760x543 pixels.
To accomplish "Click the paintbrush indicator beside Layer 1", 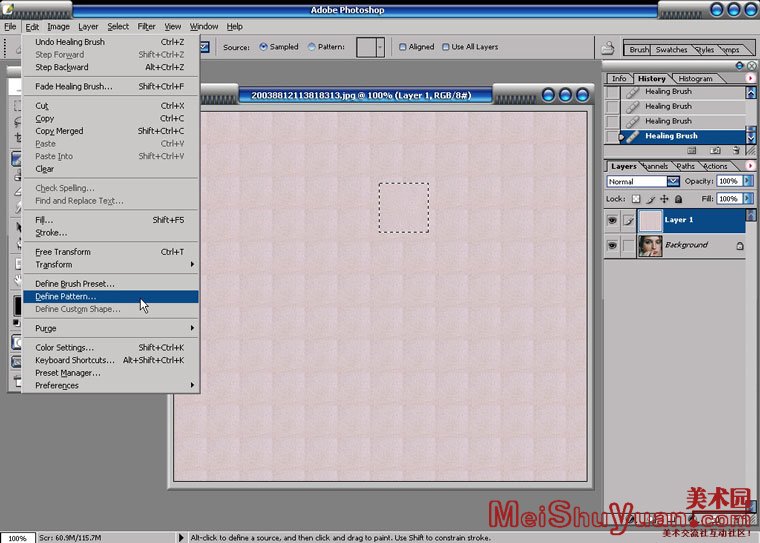I will 629,221.
